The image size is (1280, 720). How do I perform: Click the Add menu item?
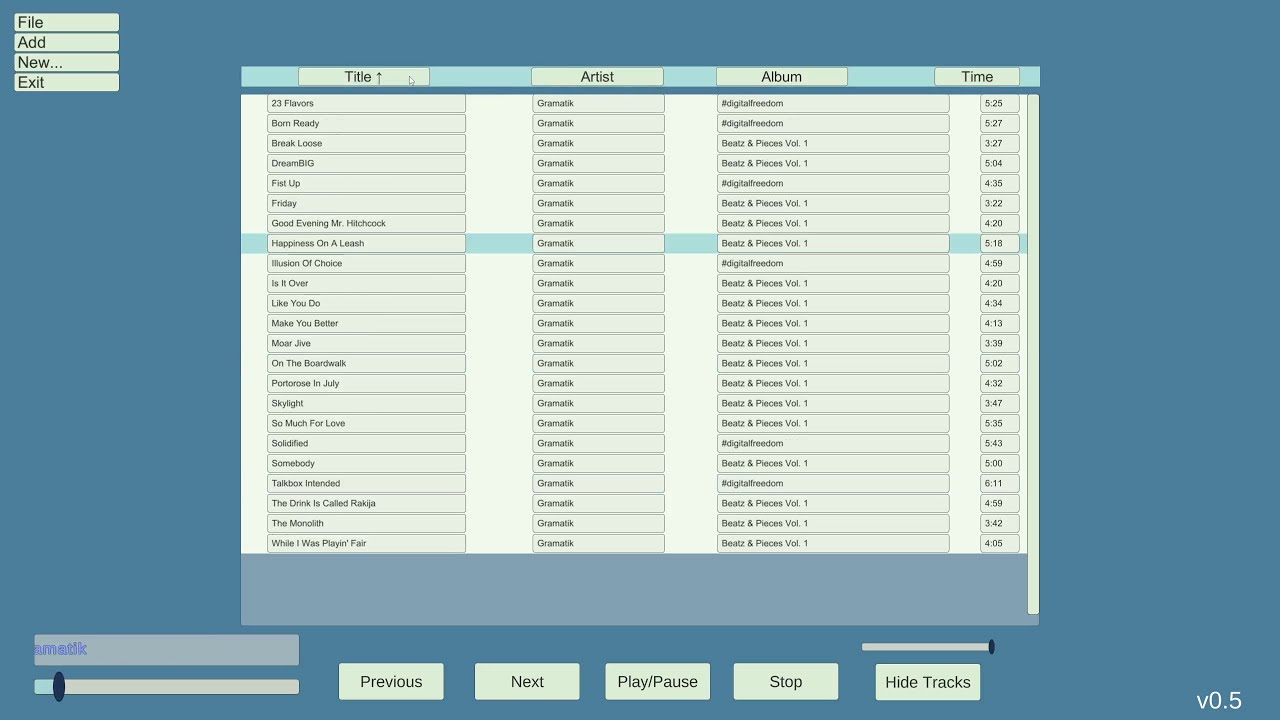click(x=67, y=42)
